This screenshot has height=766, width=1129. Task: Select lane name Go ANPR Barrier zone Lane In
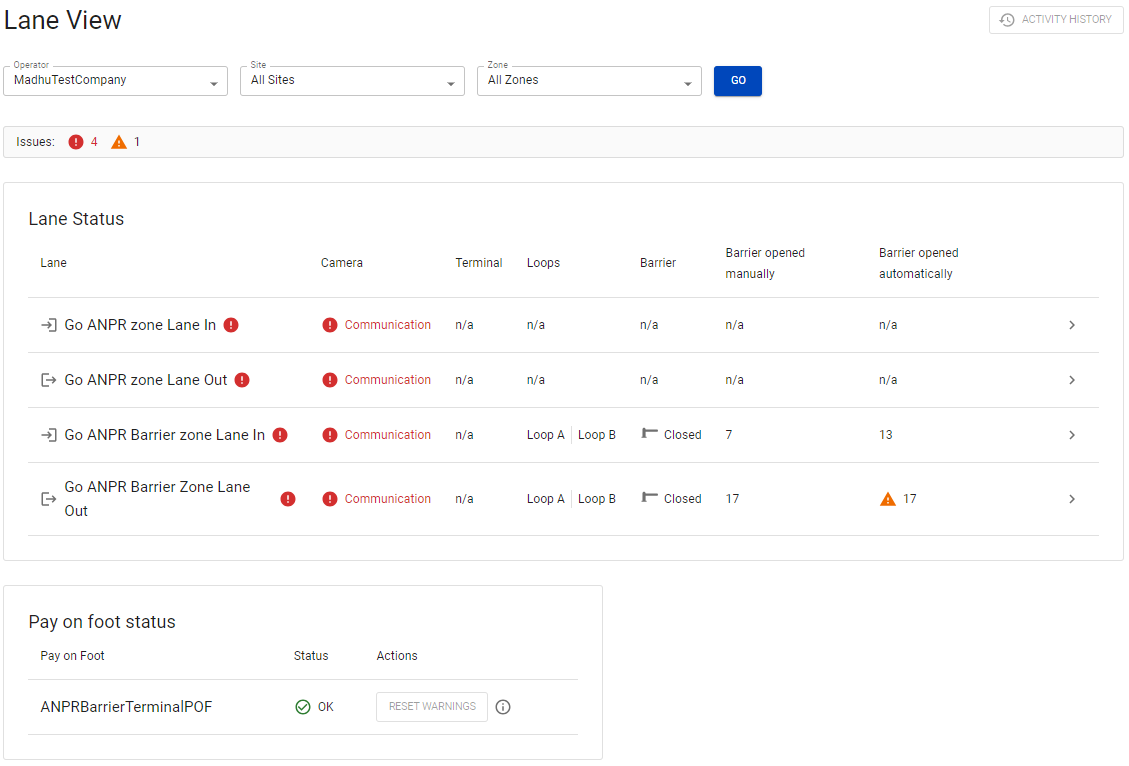(164, 435)
